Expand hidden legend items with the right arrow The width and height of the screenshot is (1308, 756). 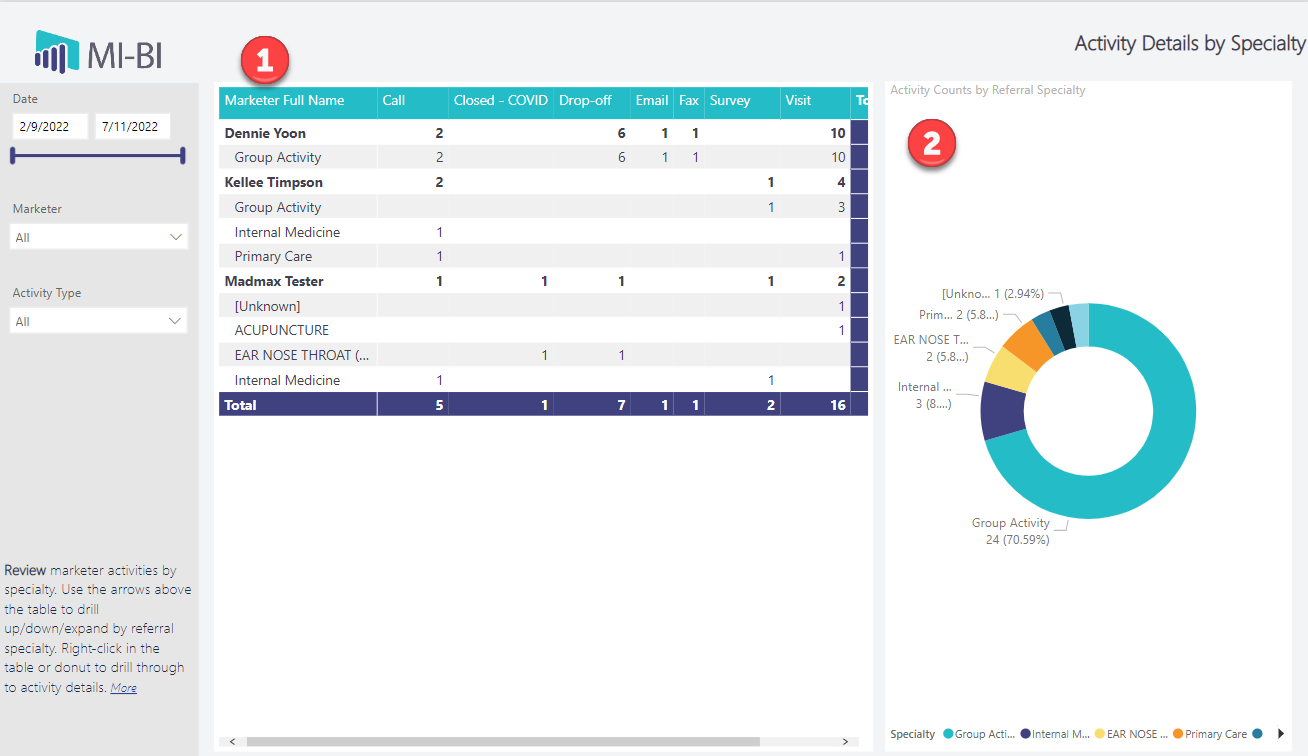tap(1281, 734)
